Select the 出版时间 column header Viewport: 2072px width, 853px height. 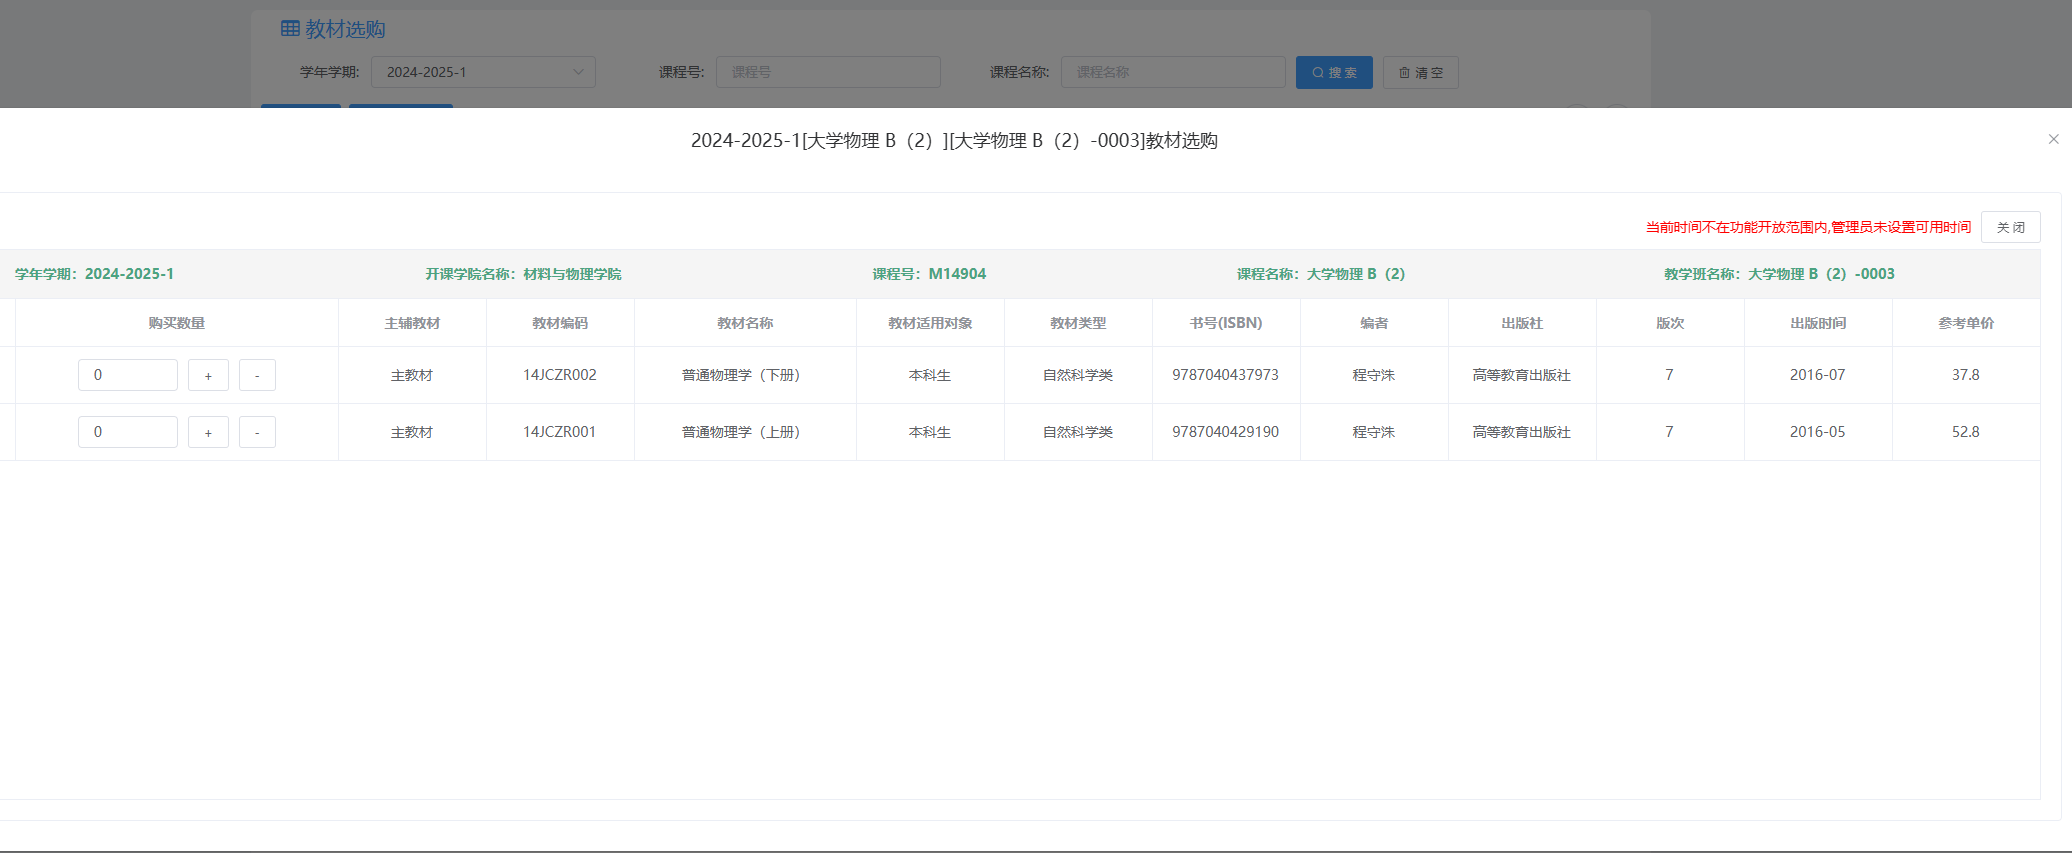(1818, 323)
